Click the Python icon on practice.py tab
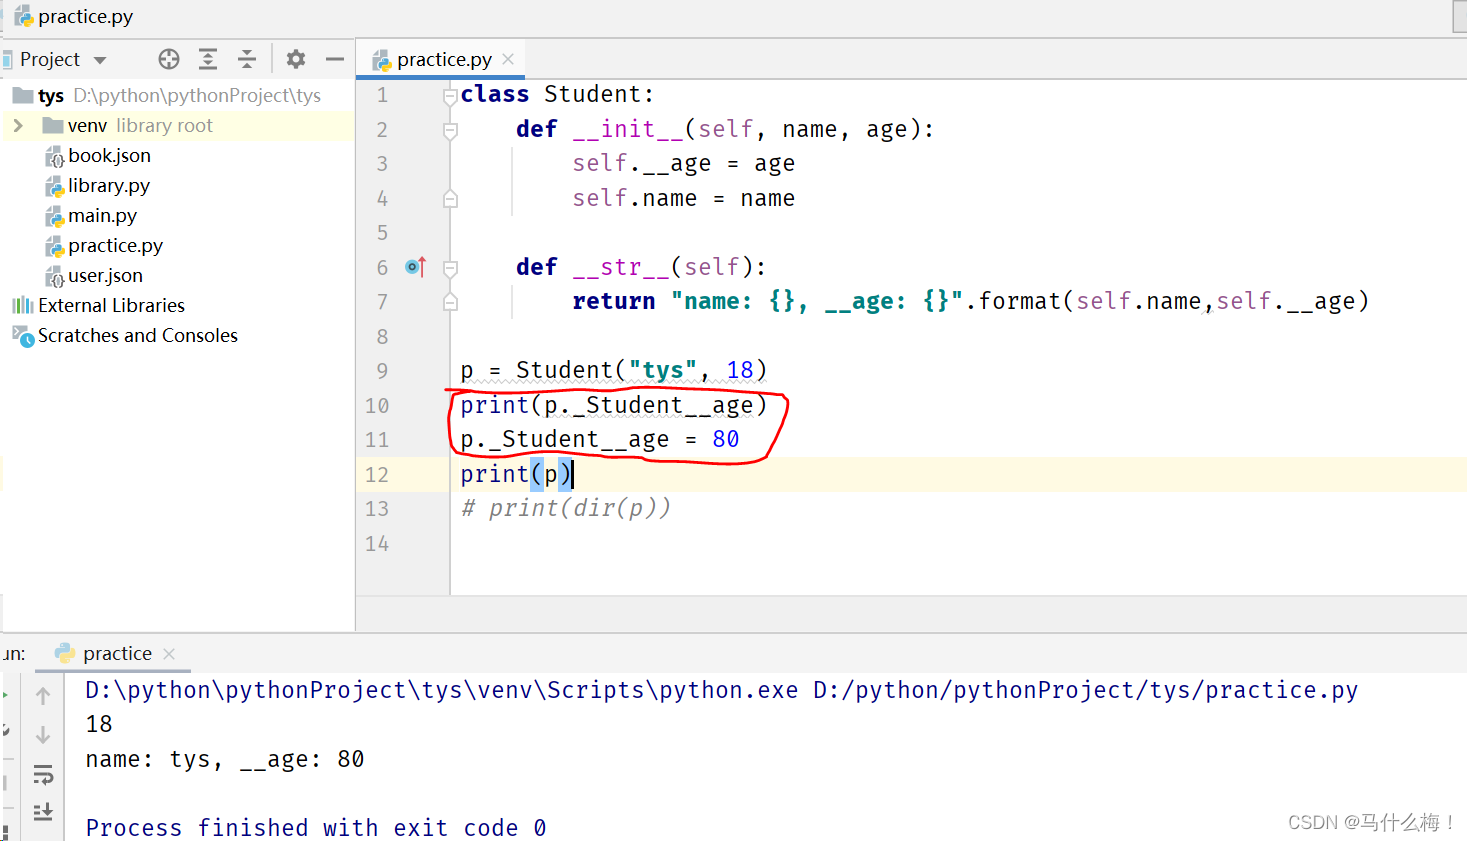This screenshot has height=841, width=1467. click(383, 59)
